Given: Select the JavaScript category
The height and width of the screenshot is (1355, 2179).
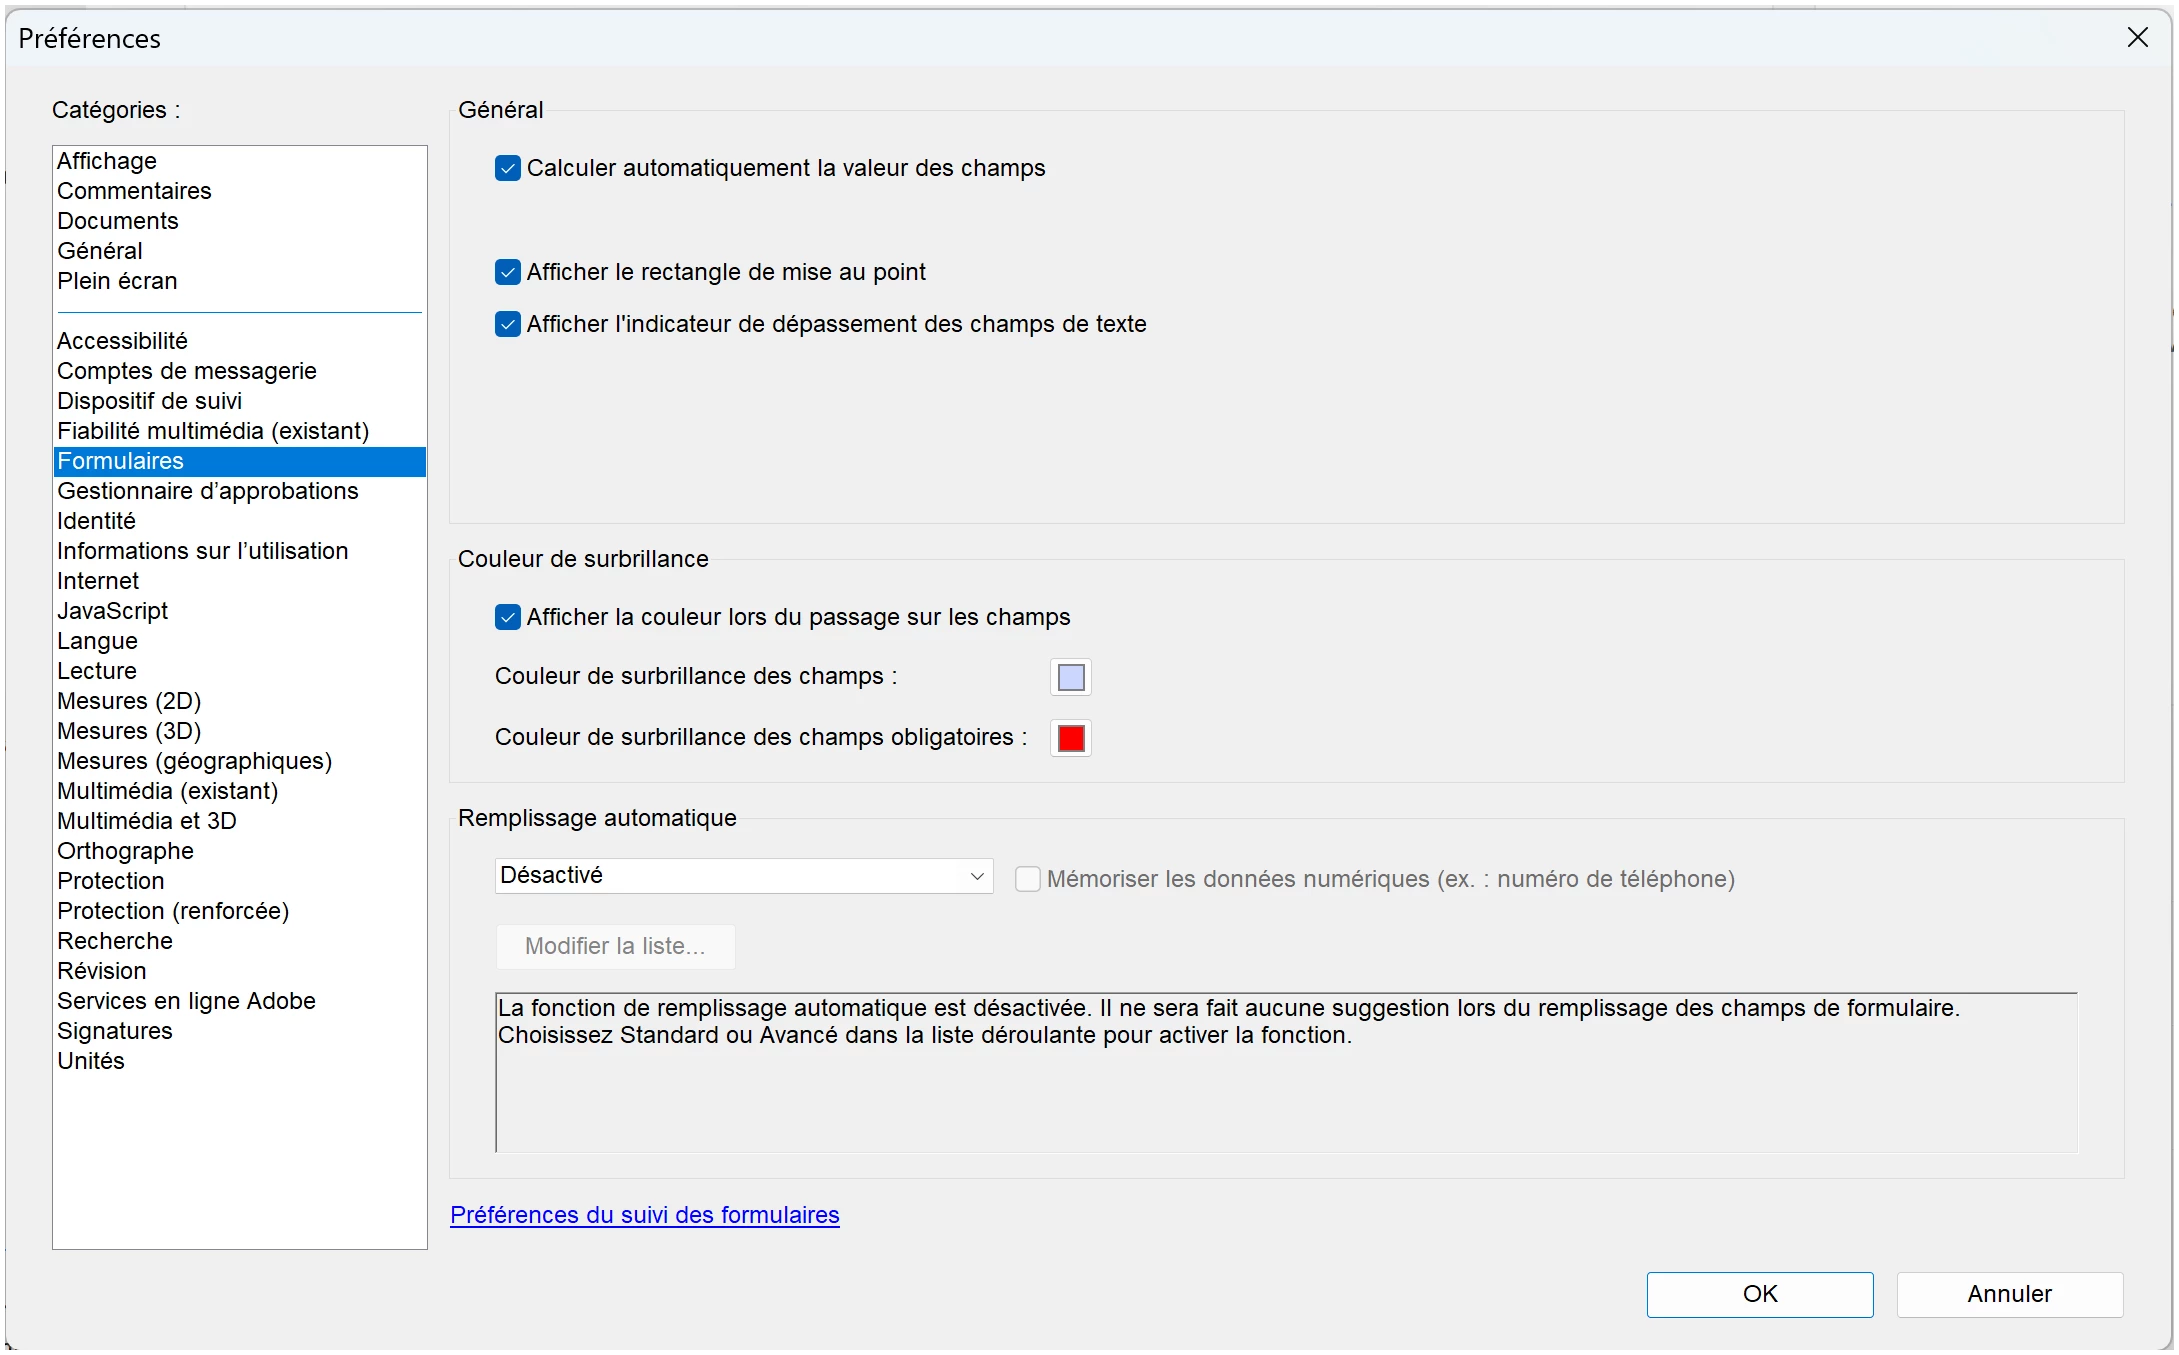Looking at the screenshot, I should pos(112,611).
